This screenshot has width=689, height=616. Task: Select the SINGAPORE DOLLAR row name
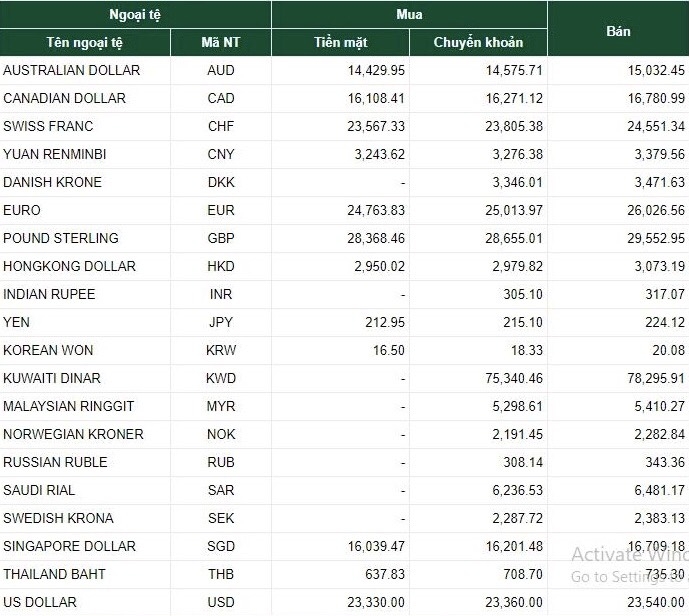pyautogui.click(x=69, y=547)
